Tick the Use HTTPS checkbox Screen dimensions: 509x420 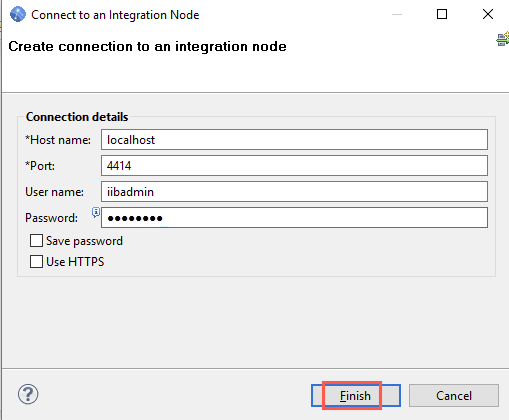pos(36,262)
